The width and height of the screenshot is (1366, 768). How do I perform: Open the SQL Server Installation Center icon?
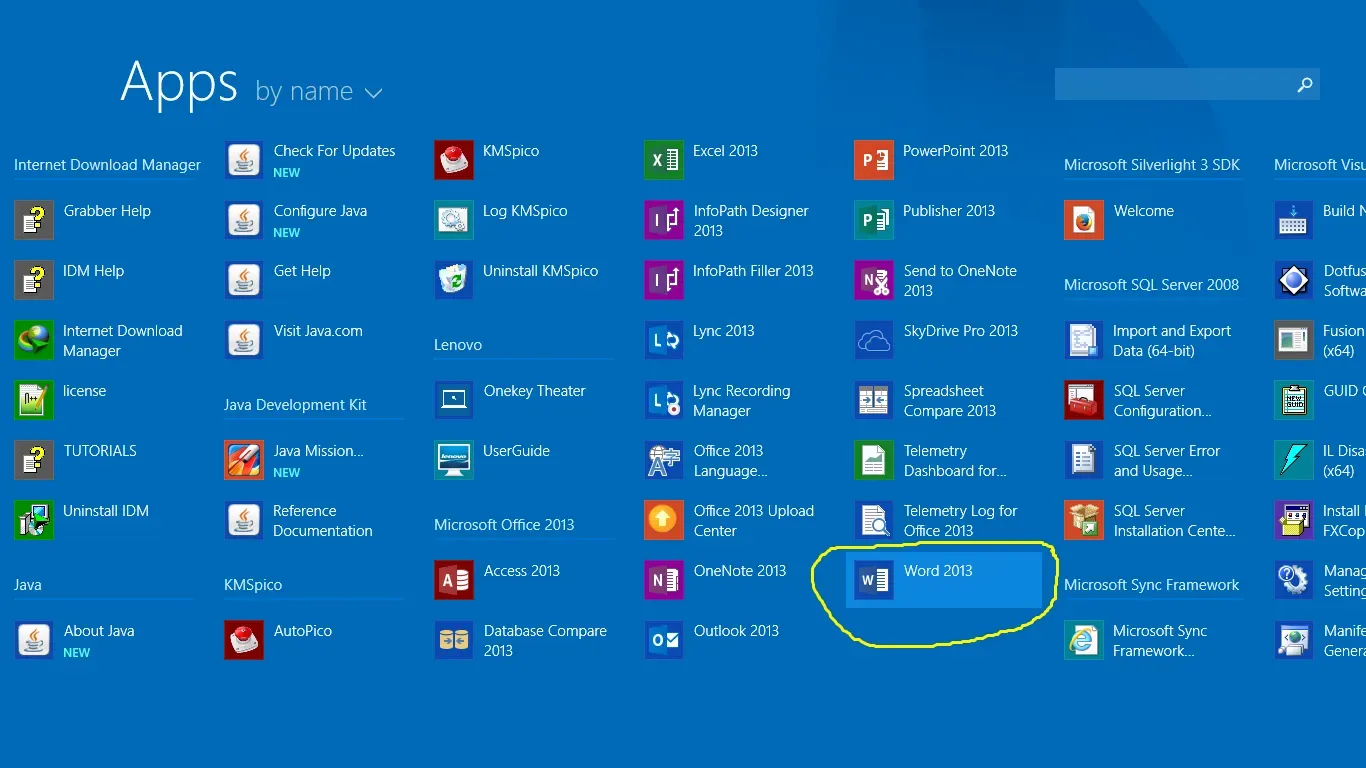pyautogui.click(x=1084, y=520)
